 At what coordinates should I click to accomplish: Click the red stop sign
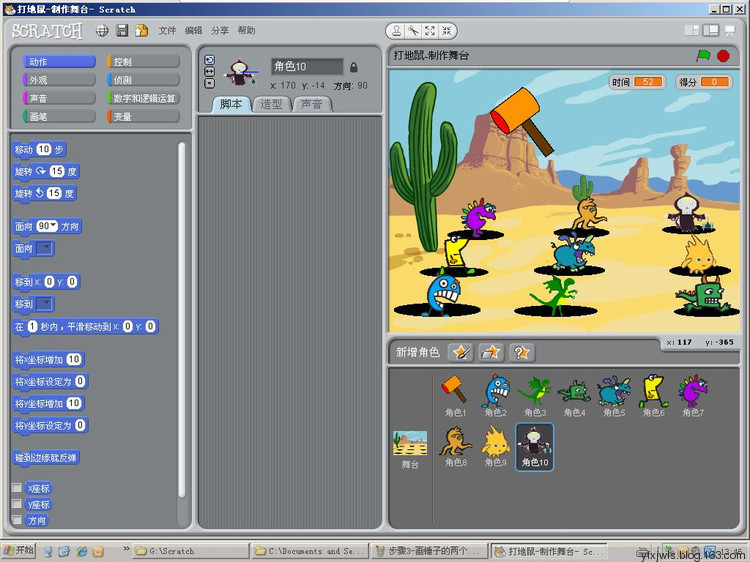pyautogui.click(x=723, y=56)
